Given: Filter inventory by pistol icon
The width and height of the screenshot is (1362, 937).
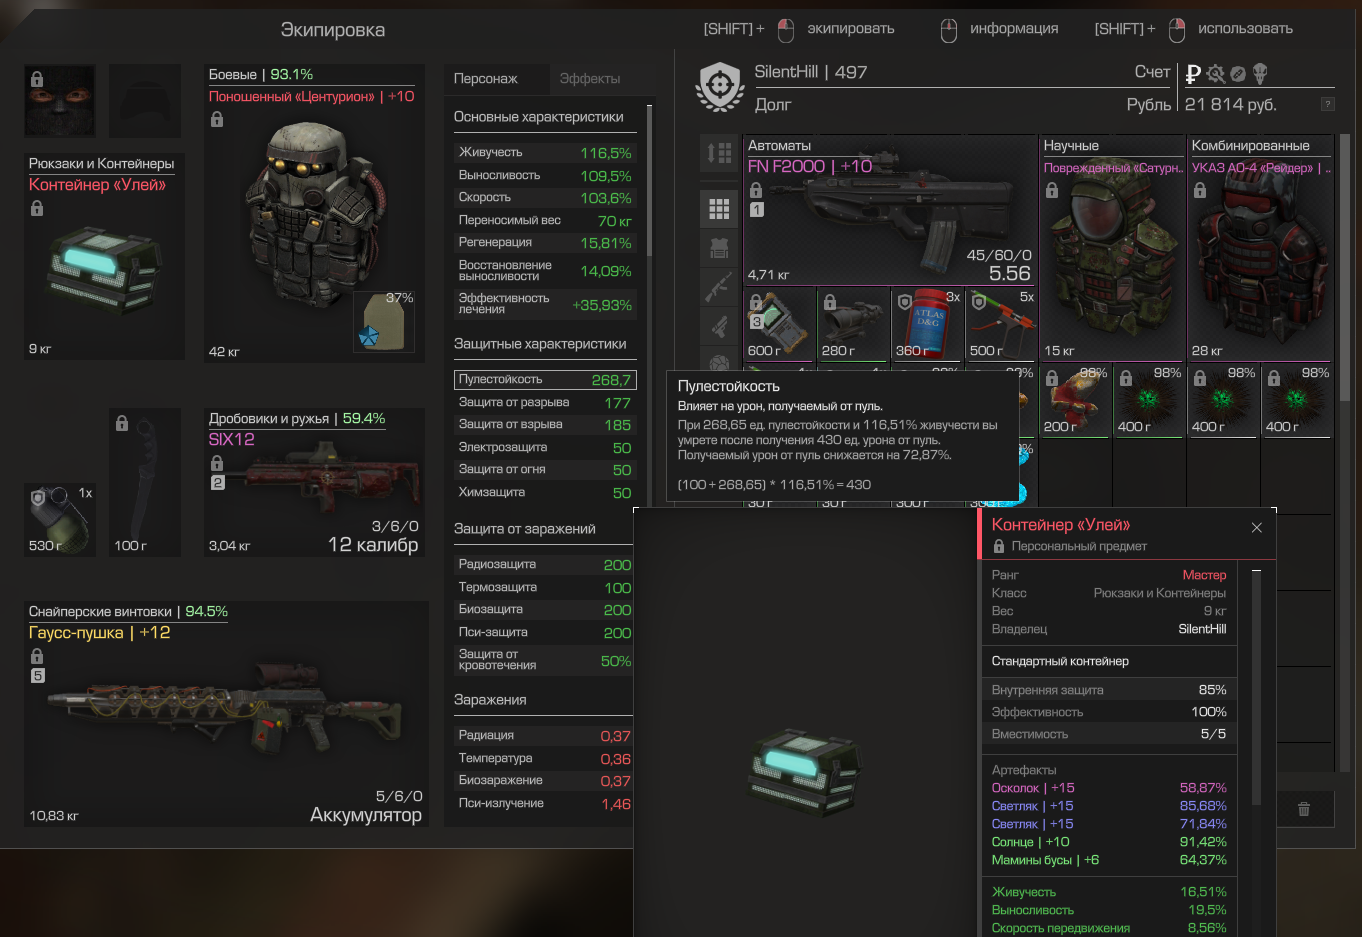Looking at the screenshot, I should pyautogui.click(x=719, y=326).
